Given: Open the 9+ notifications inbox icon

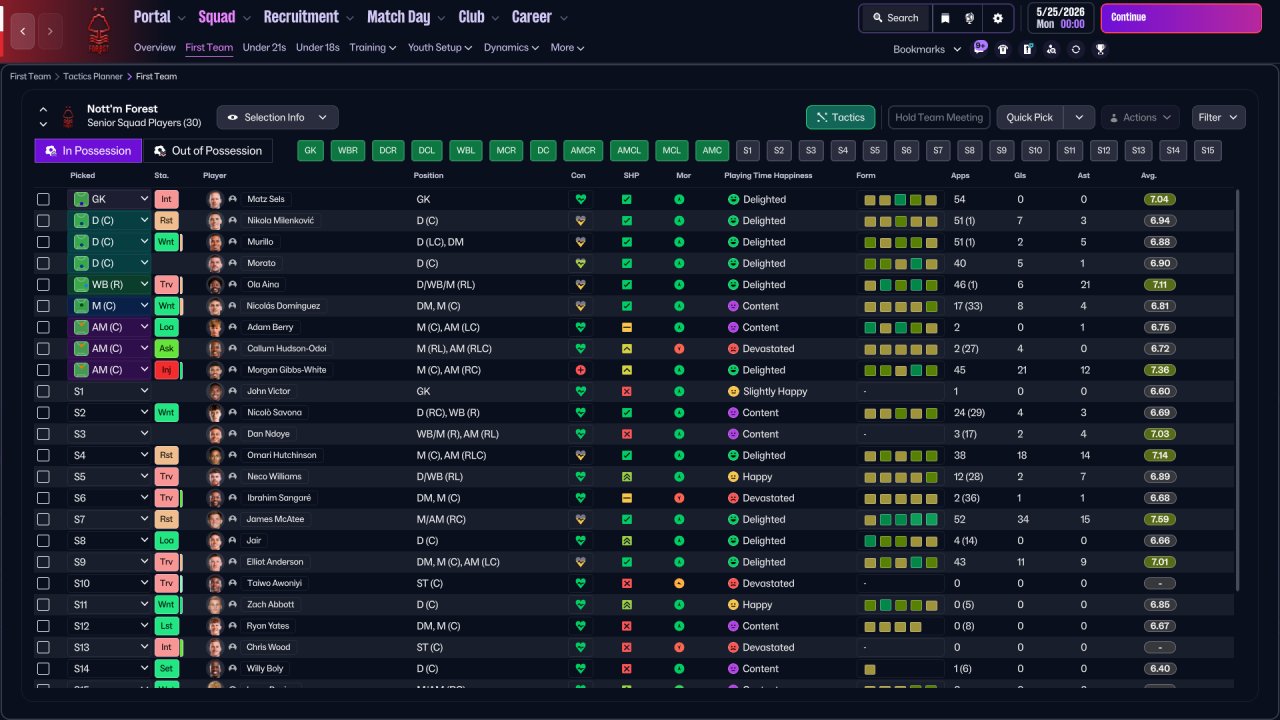Looking at the screenshot, I should click(x=980, y=47).
